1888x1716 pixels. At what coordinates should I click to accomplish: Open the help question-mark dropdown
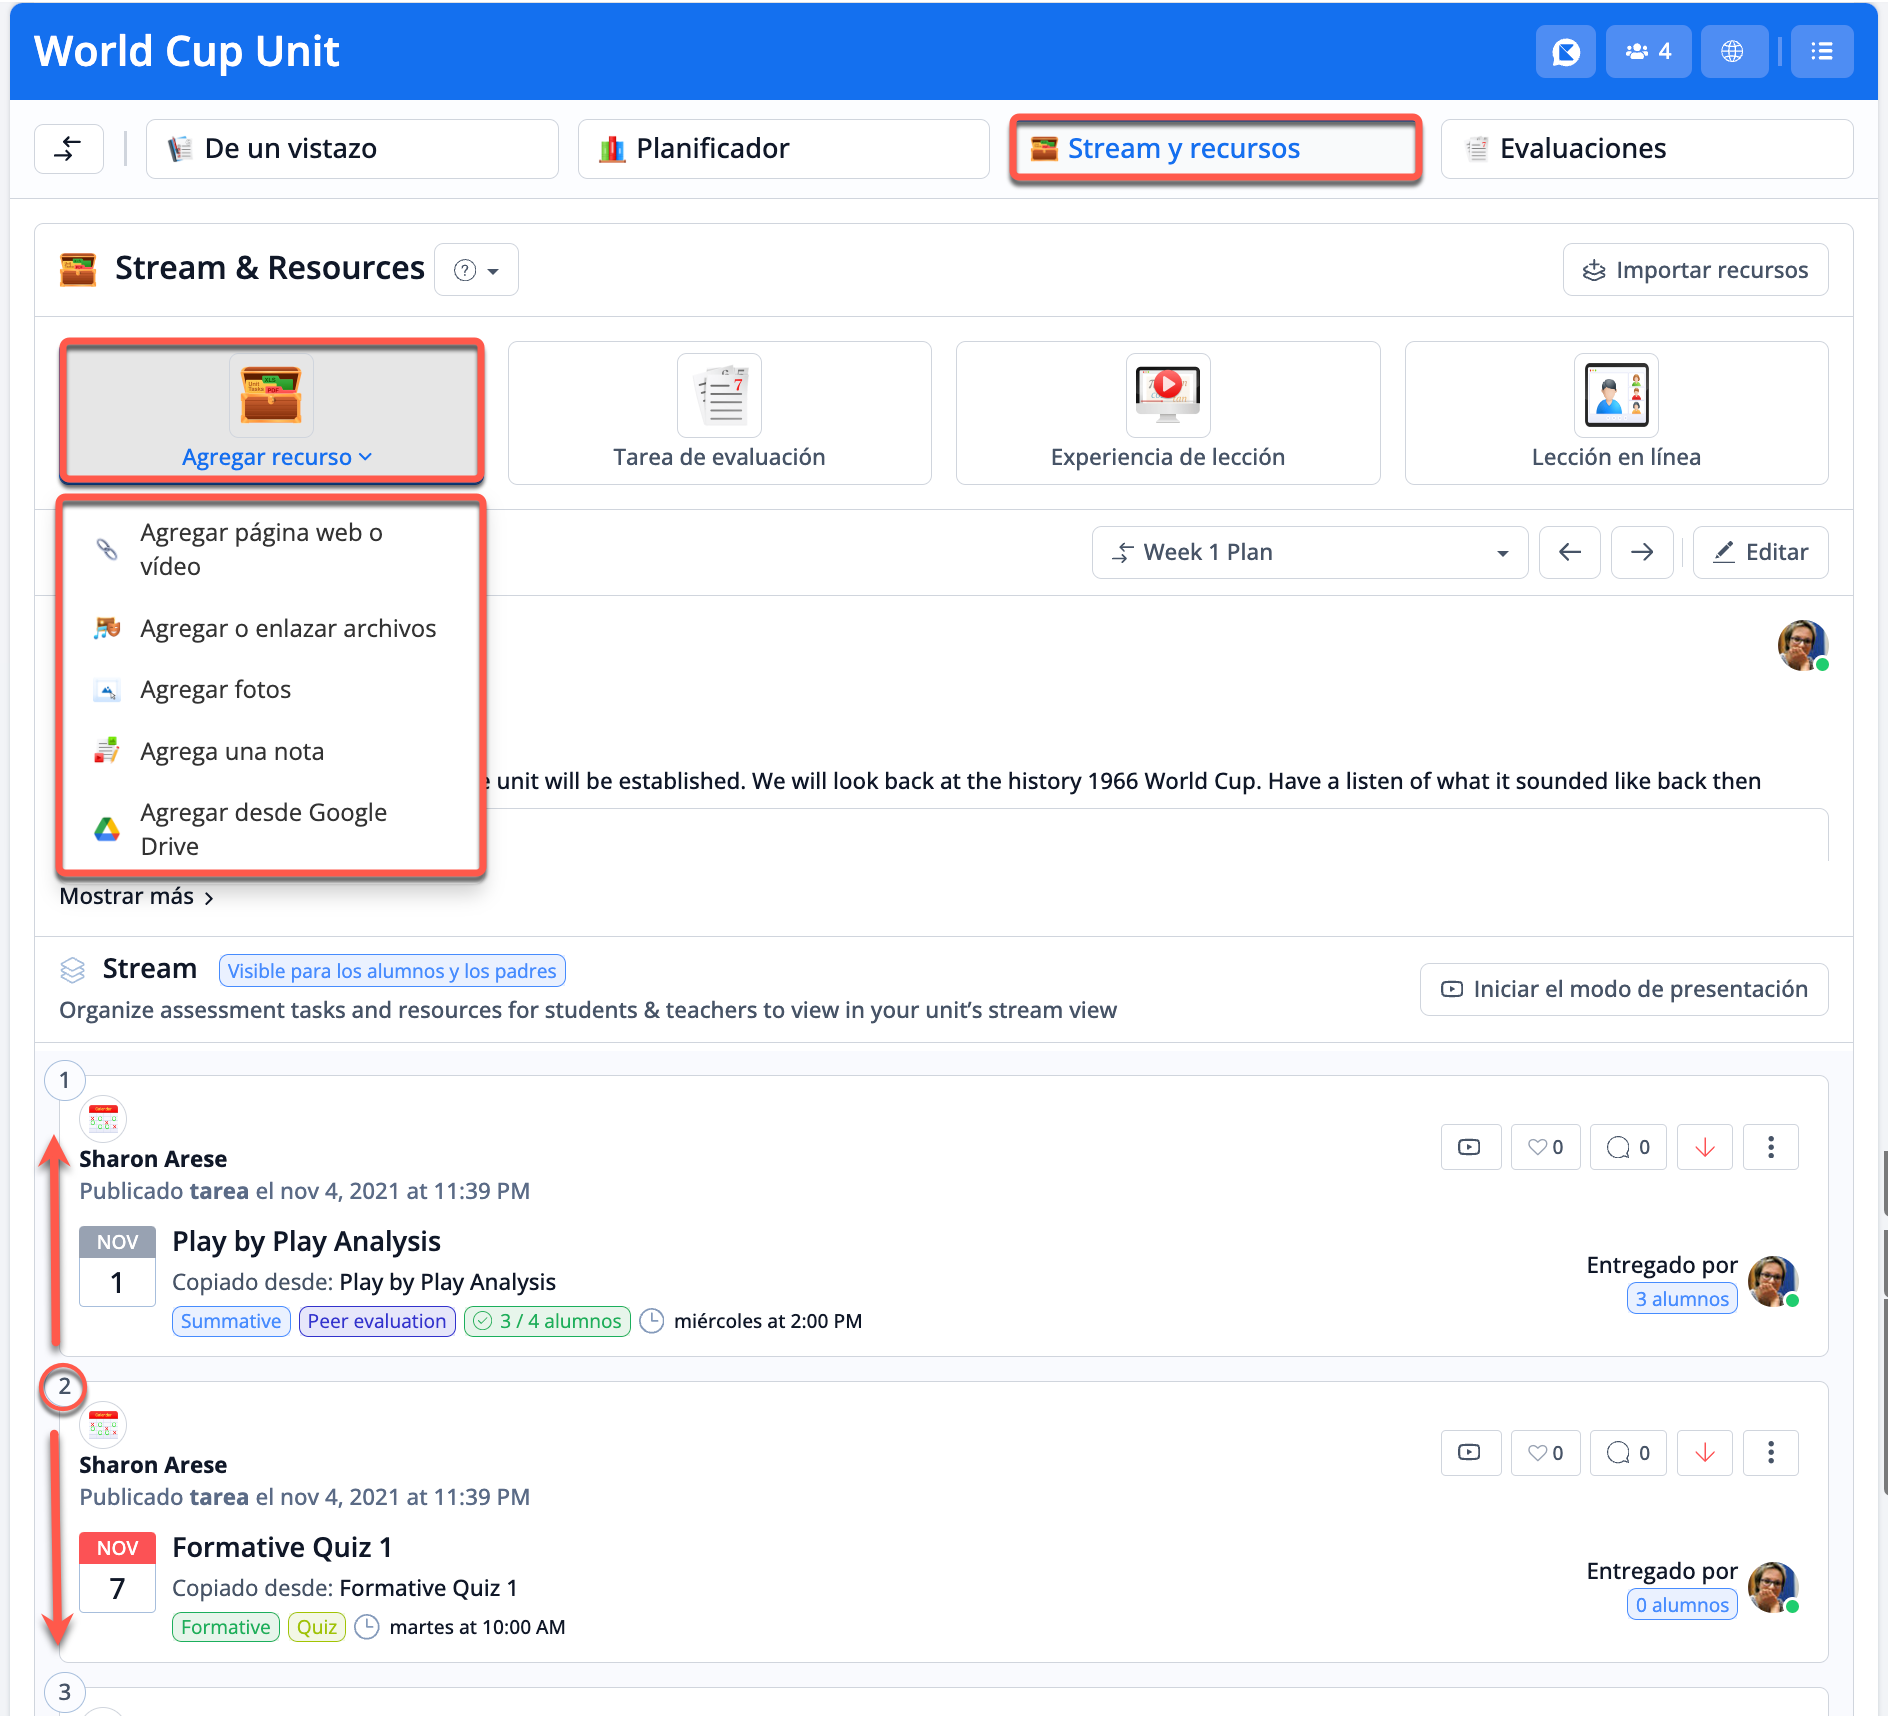point(476,270)
